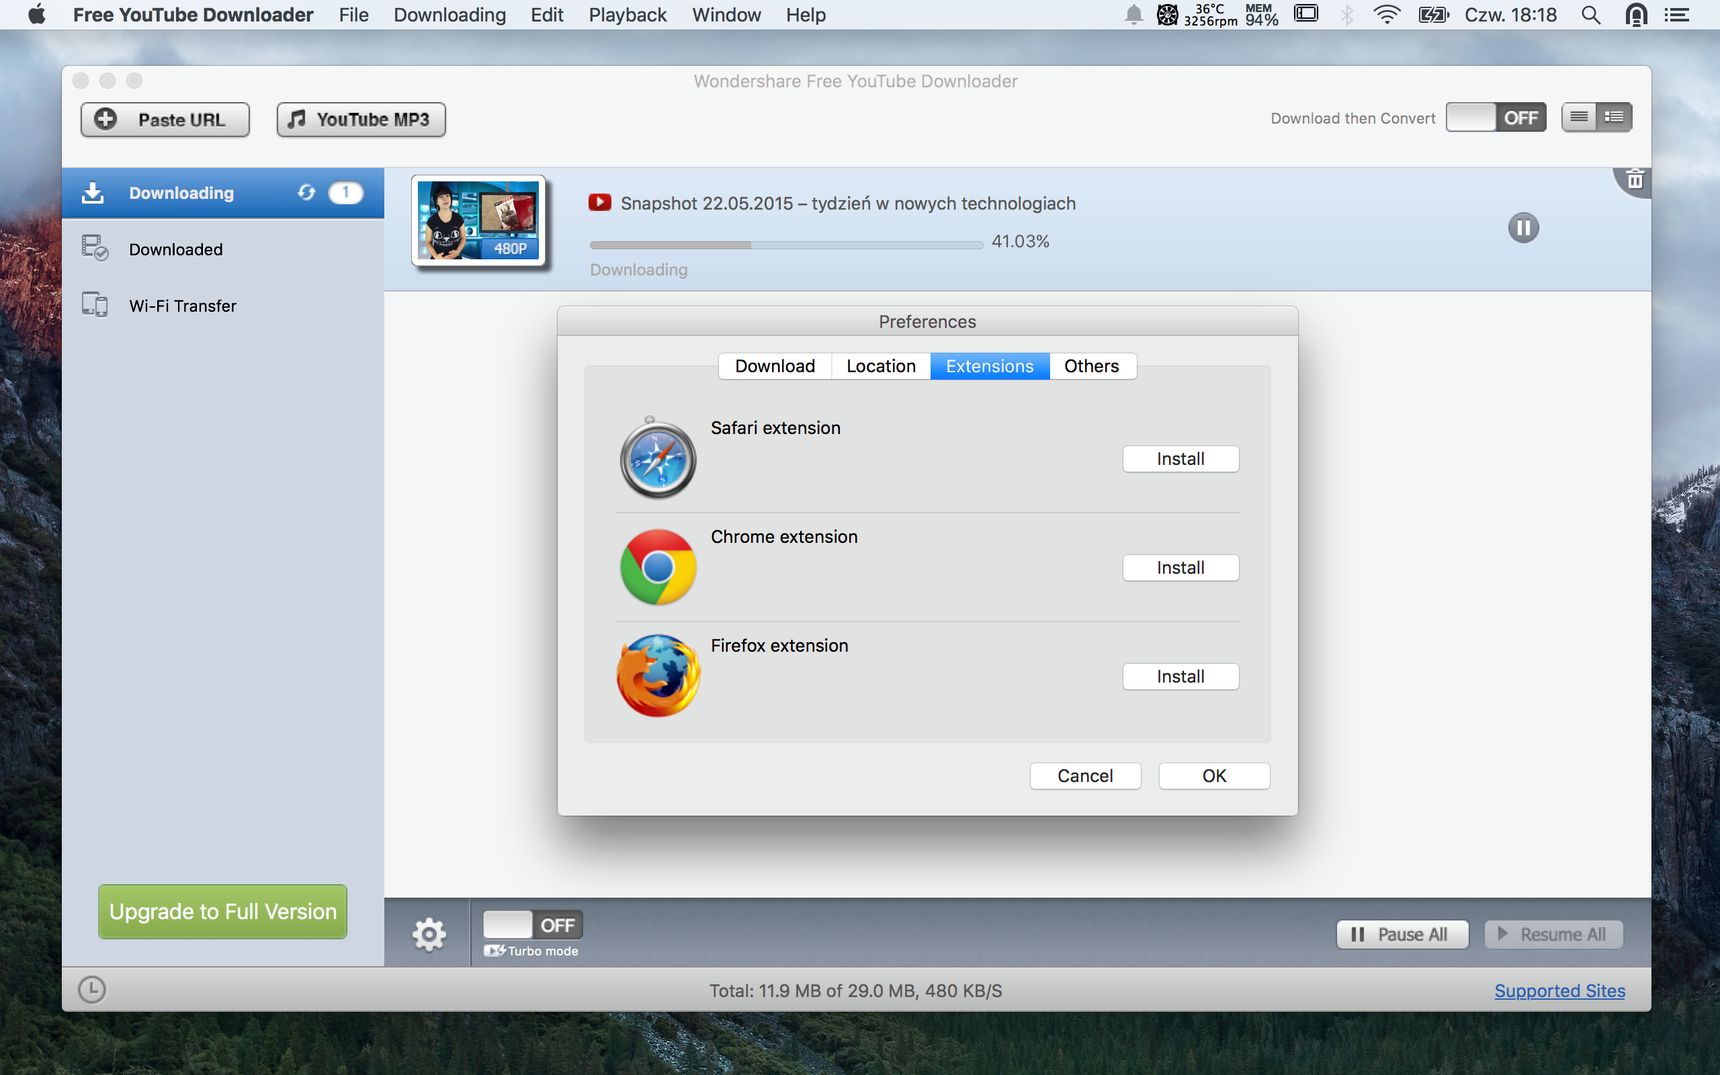
Task: Click the Chrome browser icon
Action: [658, 567]
